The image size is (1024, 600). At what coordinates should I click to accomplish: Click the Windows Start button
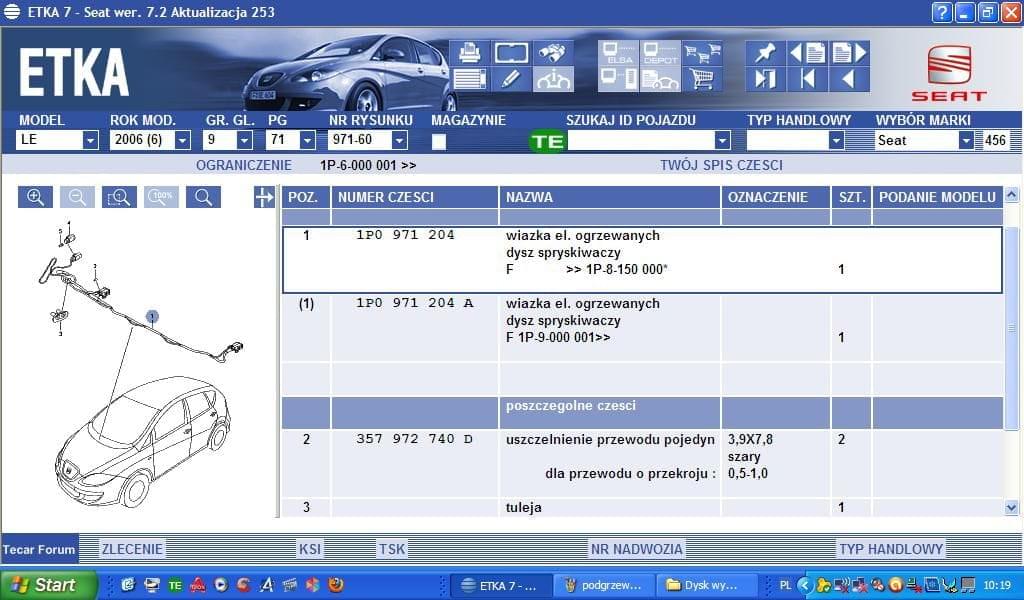[x=49, y=585]
